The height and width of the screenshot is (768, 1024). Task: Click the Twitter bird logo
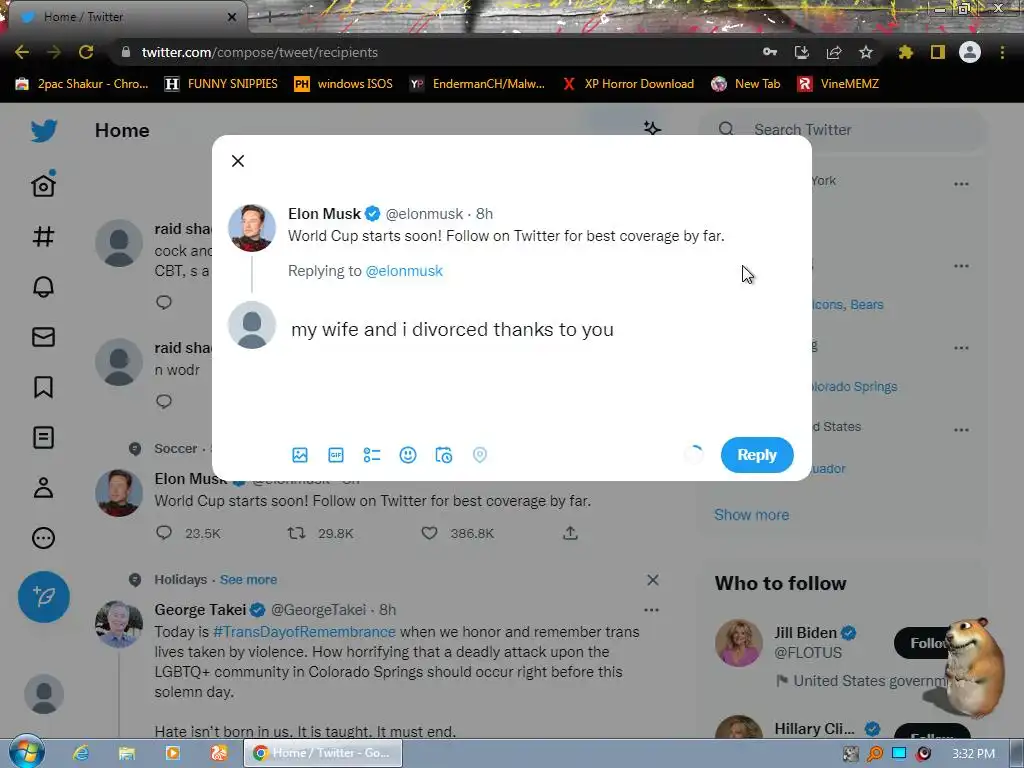click(x=44, y=131)
